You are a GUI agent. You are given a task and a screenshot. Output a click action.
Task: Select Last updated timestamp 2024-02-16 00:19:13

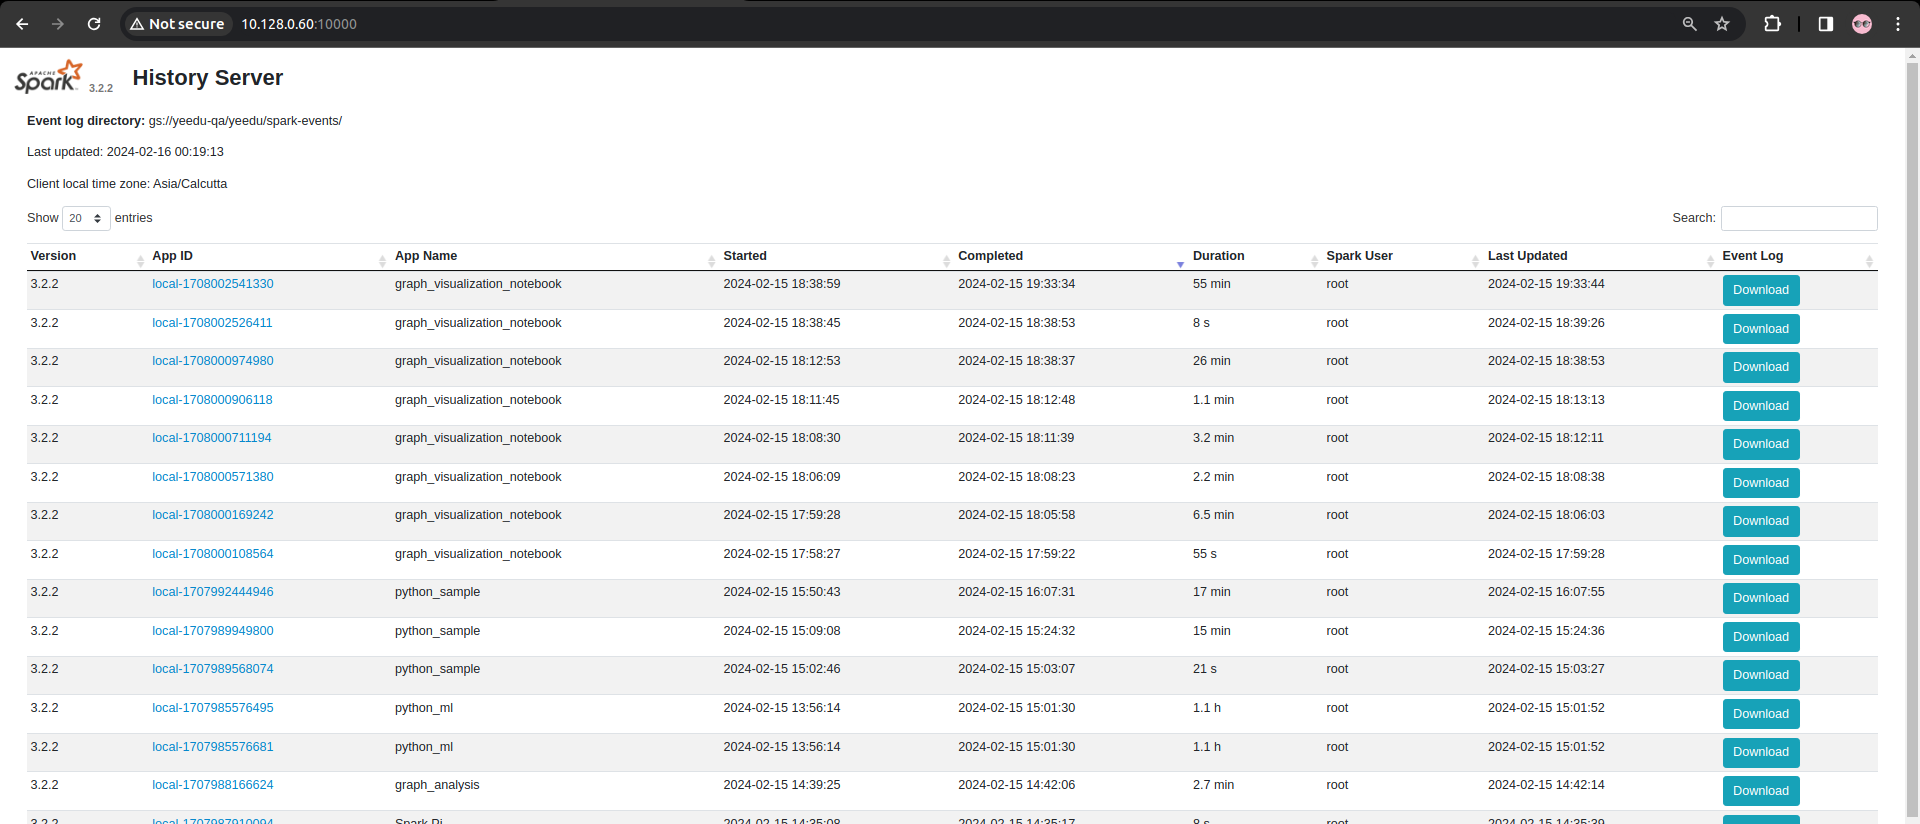click(x=165, y=152)
